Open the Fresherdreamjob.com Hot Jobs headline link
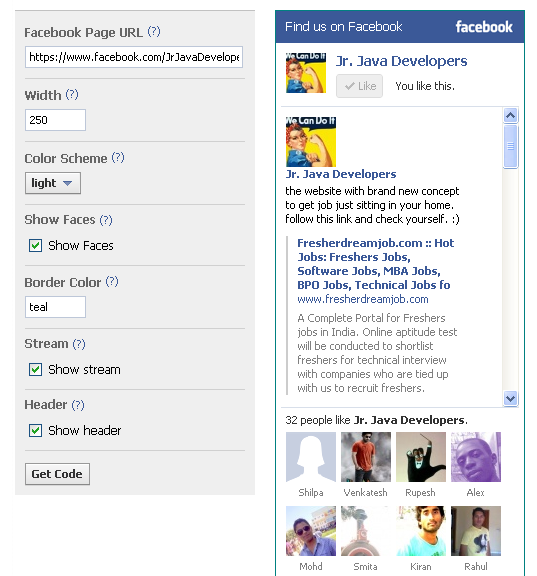Image resolution: width=537 pixels, height=576 pixels. click(x=376, y=264)
